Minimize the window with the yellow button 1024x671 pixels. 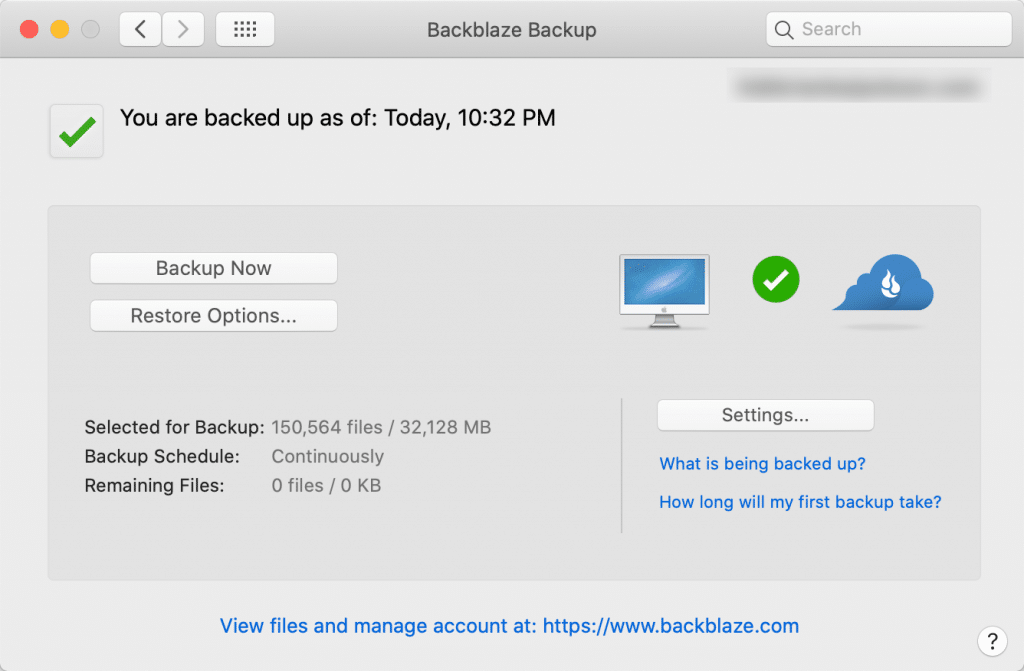[59, 30]
